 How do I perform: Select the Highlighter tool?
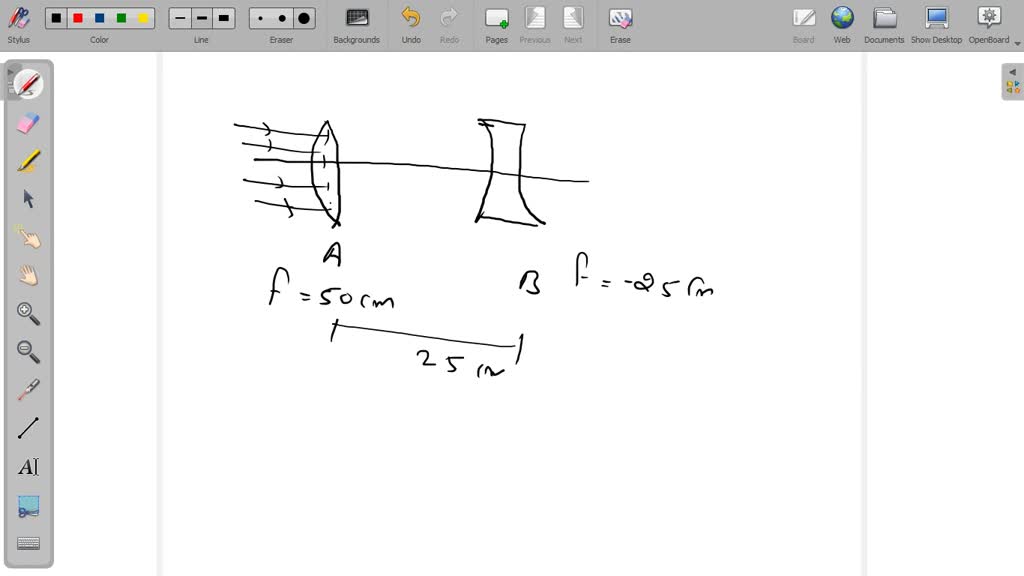click(27, 160)
